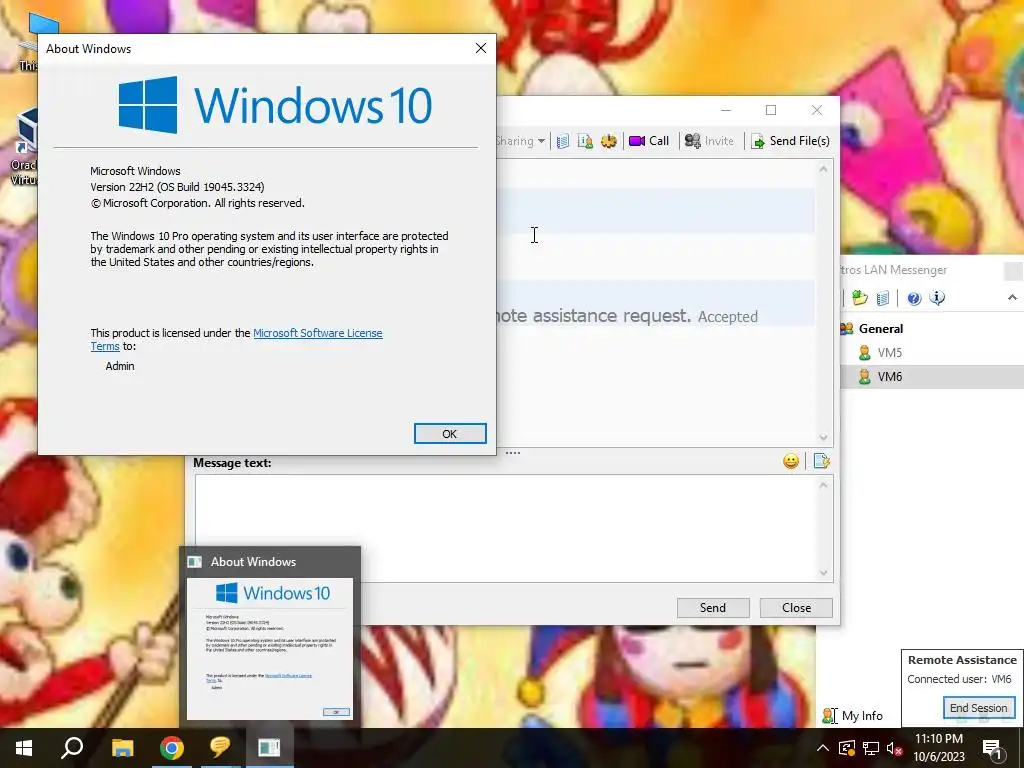Open message history notebook icon in chat toolbar
Screen dimensions: 1024x768
(563, 141)
